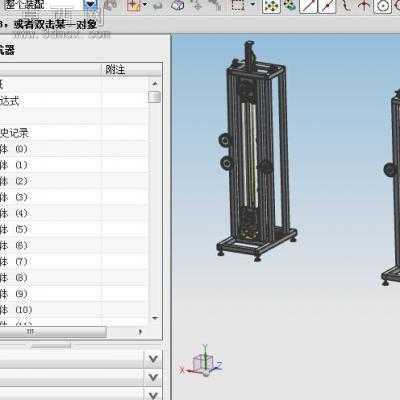
Task: Click the navigator scroll up arrow
Action: point(155,83)
